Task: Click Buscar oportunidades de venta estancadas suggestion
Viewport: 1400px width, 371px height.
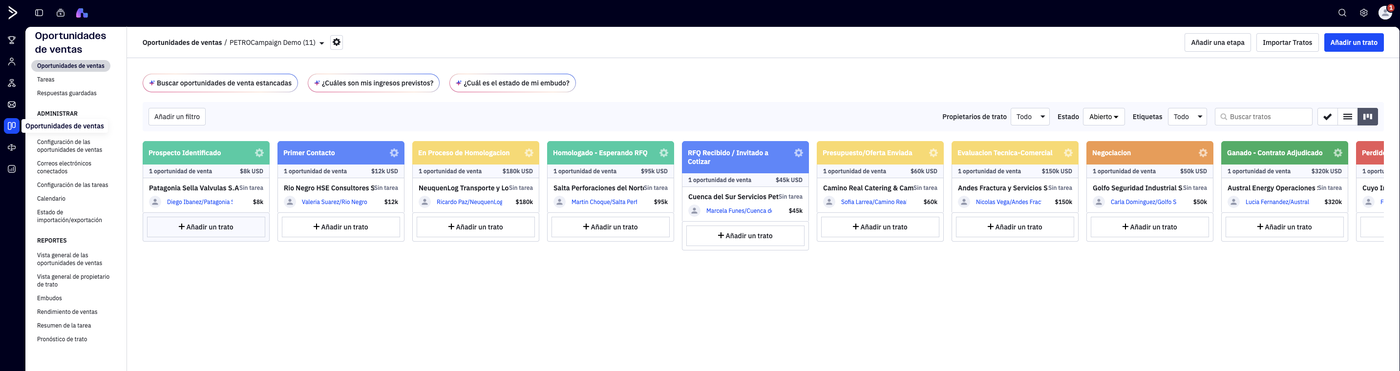Action: [x=220, y=83]
